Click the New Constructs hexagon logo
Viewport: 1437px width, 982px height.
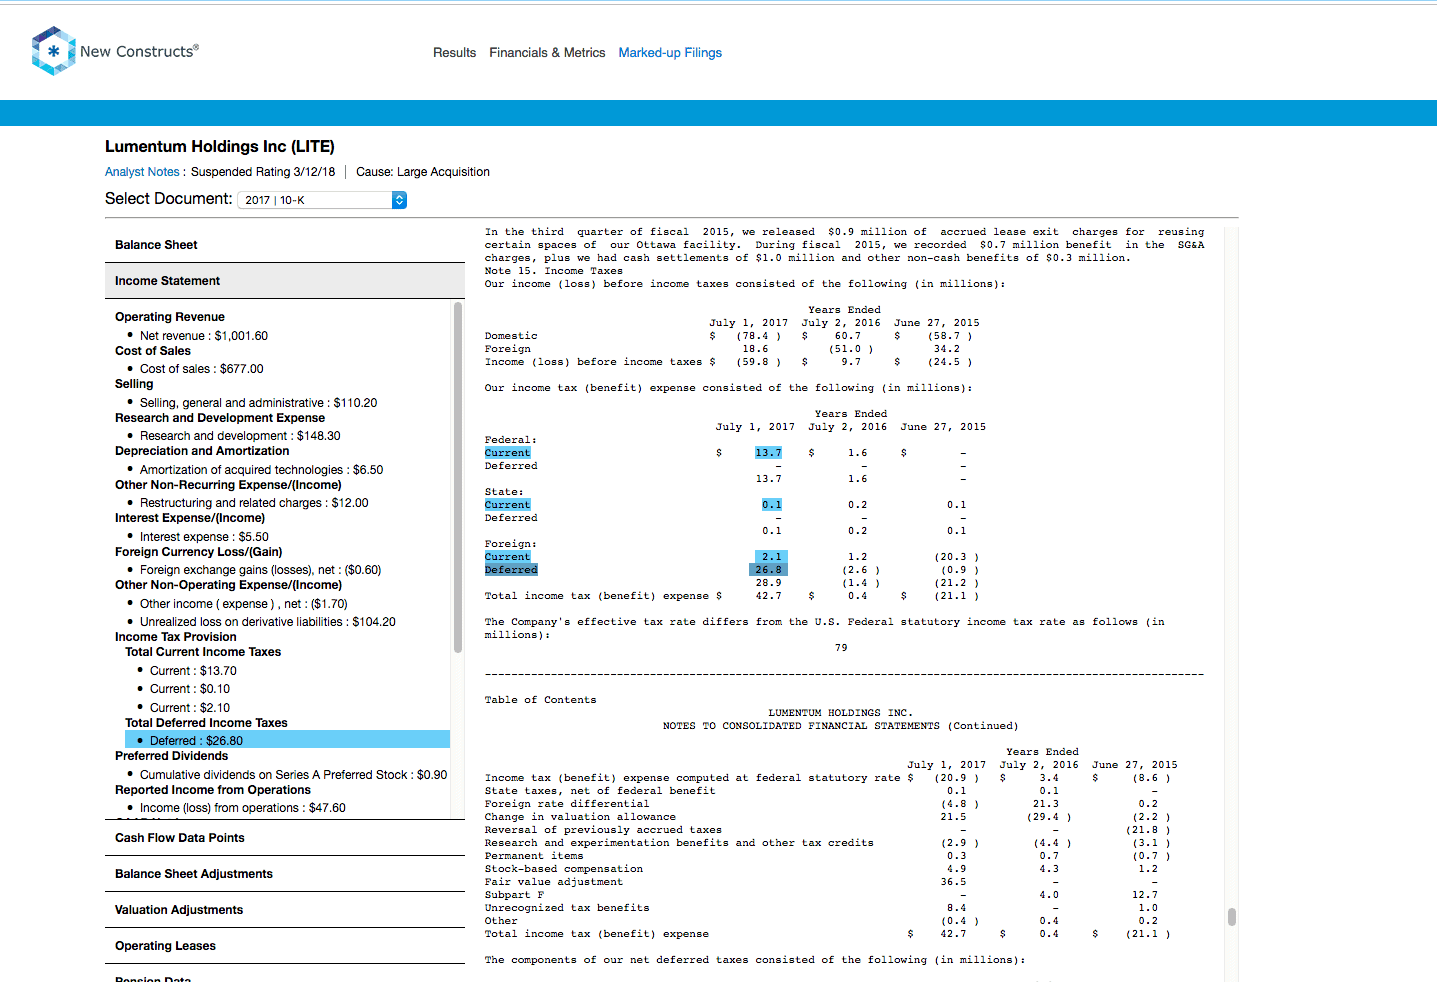point(53,51)
